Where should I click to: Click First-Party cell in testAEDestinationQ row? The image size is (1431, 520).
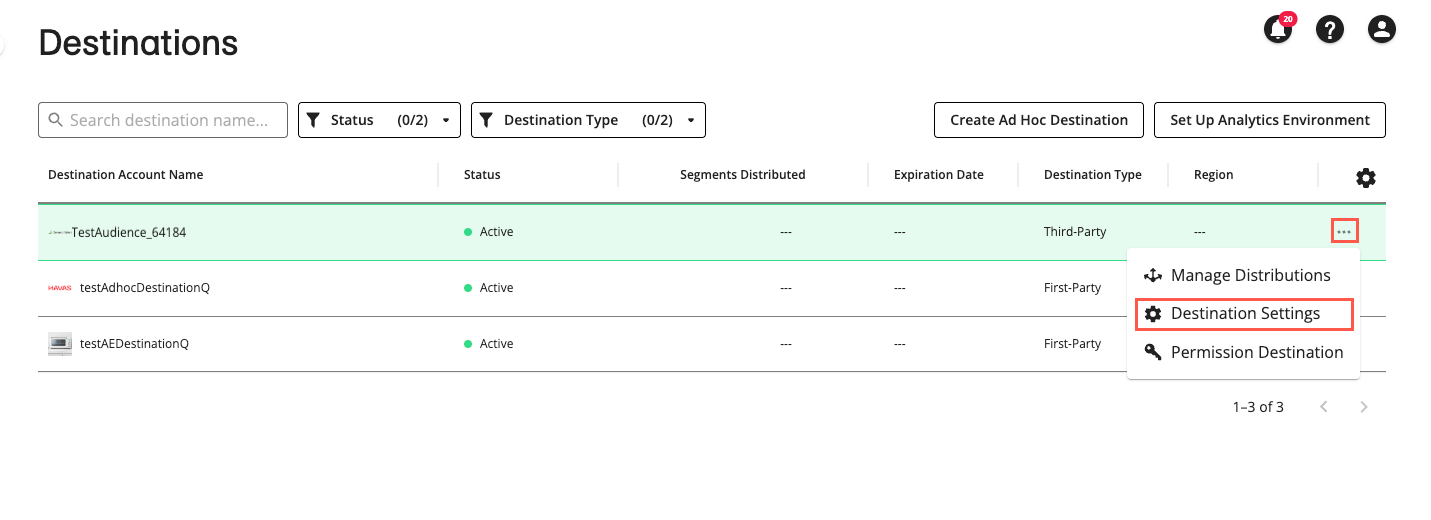coord(1073,344)
